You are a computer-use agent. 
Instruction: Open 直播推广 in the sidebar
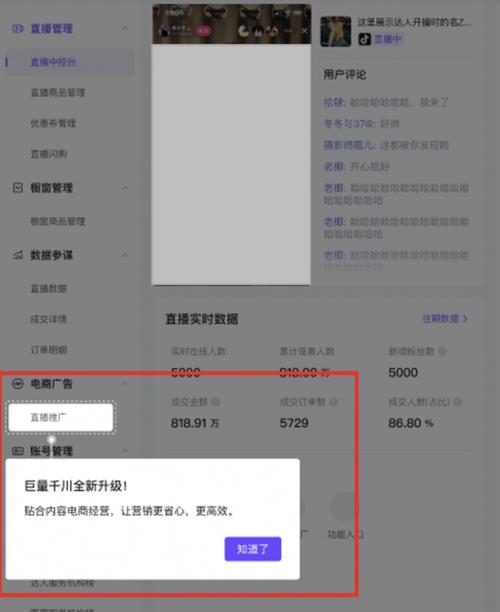pyautogui.click(x=61, y=417)
